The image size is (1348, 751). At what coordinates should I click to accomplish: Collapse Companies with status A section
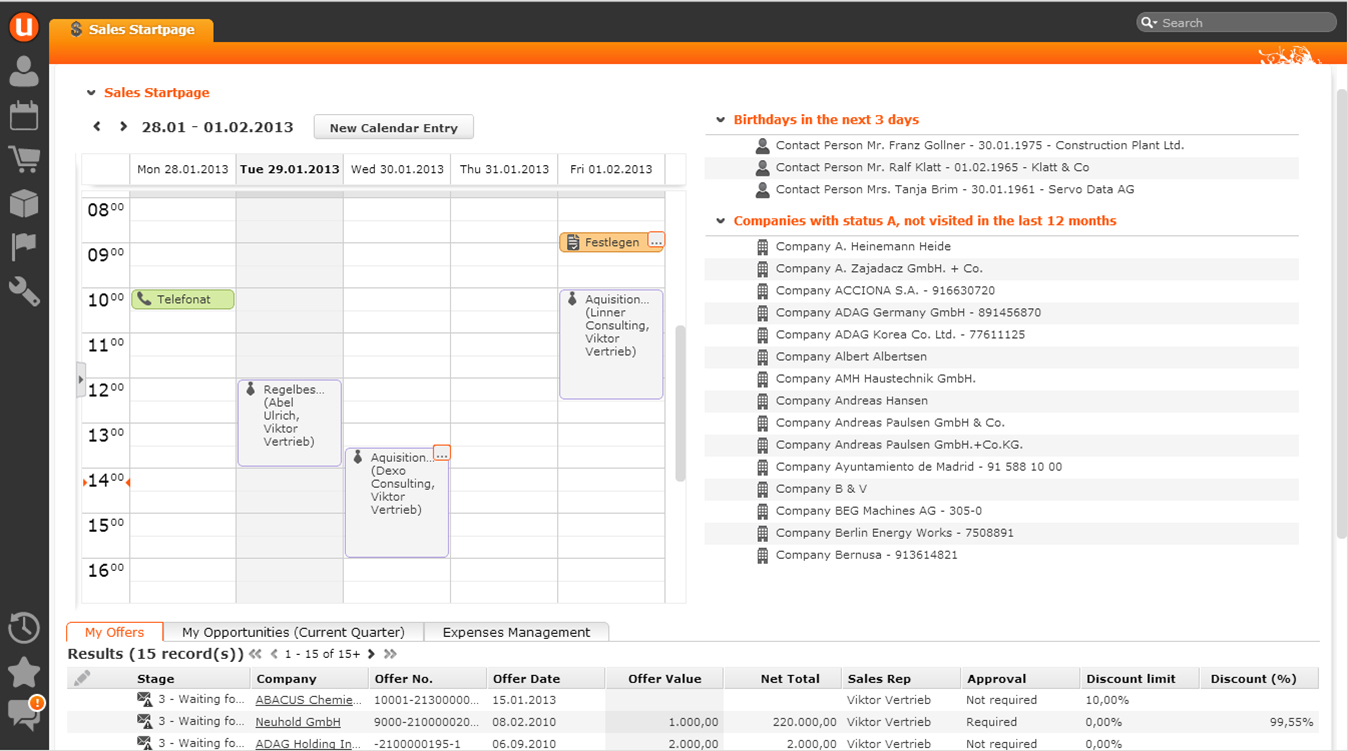coord(720,221)
